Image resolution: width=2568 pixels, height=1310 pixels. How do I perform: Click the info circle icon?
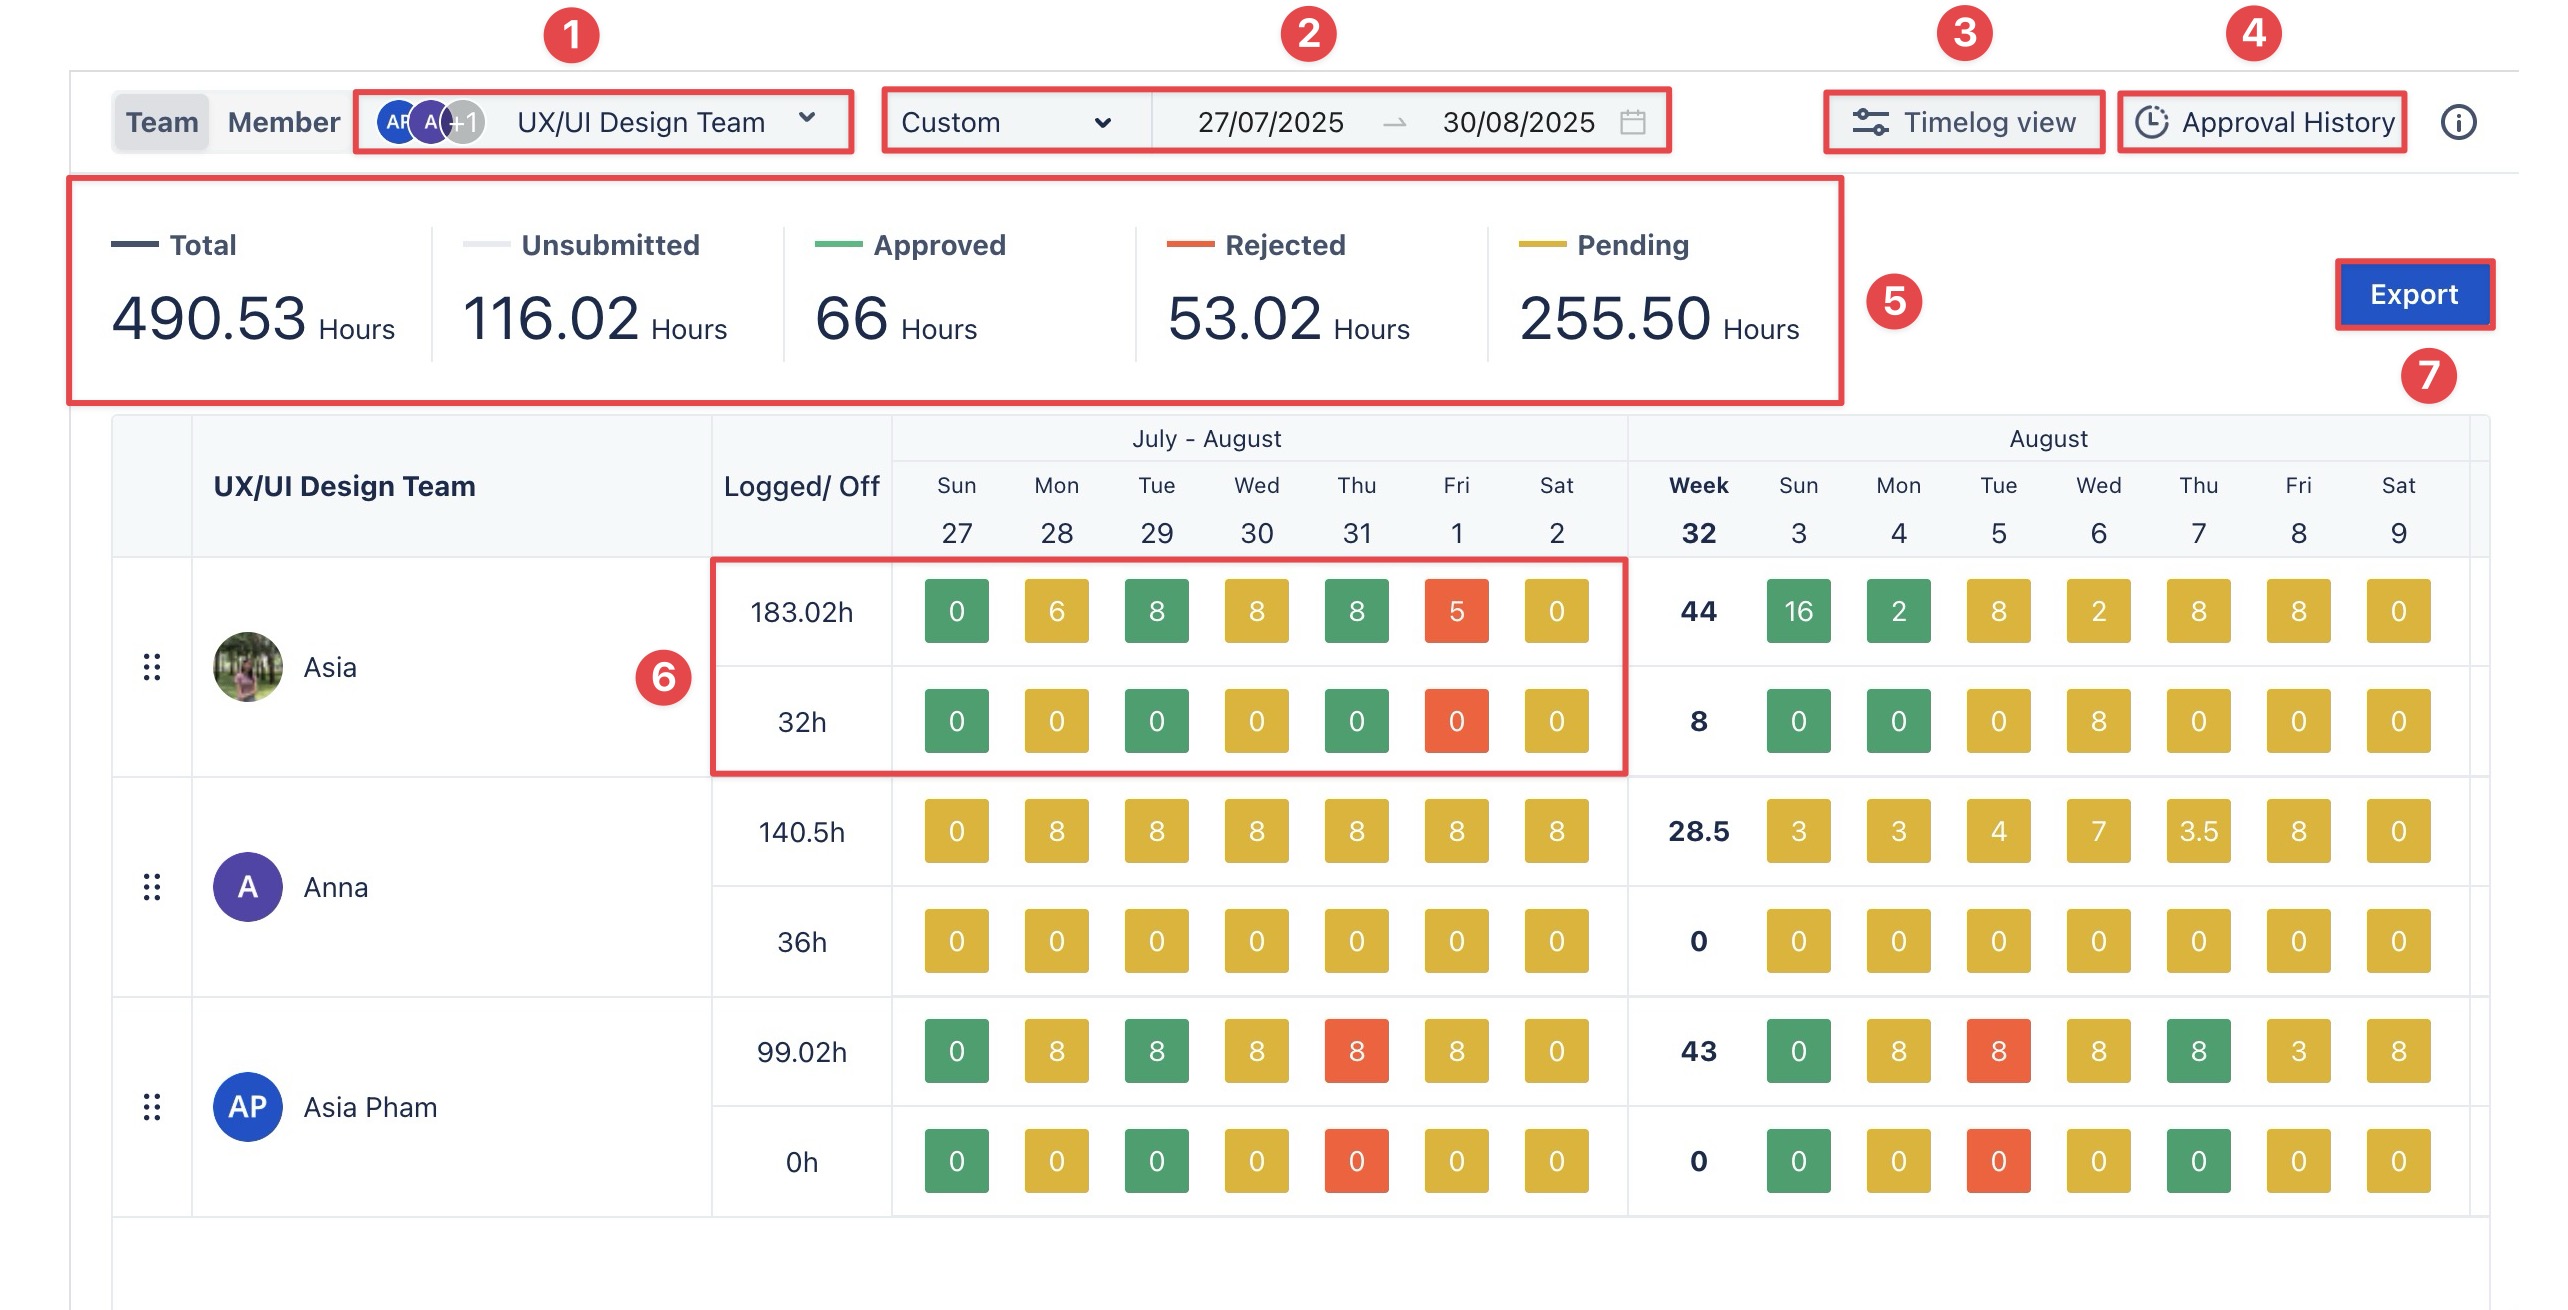pyautogui.click(x=2458, y=122)
